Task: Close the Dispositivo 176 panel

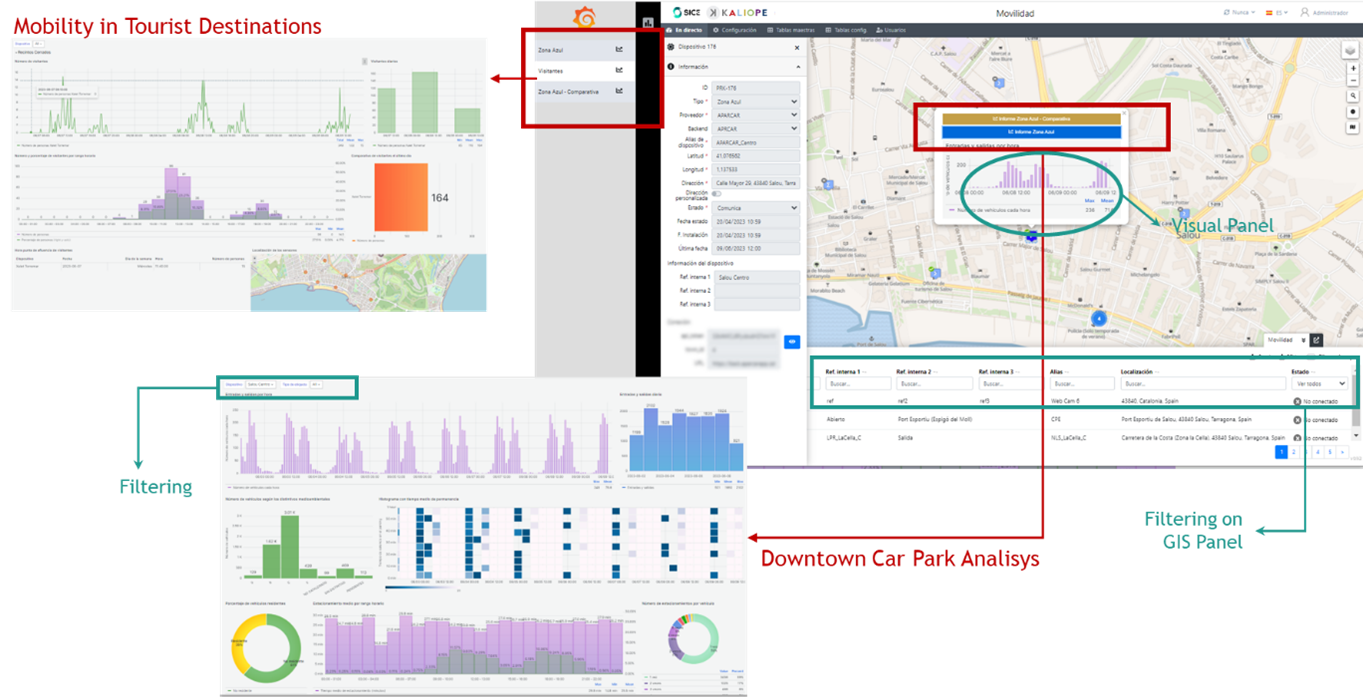Action: click(x=797, y=47)
